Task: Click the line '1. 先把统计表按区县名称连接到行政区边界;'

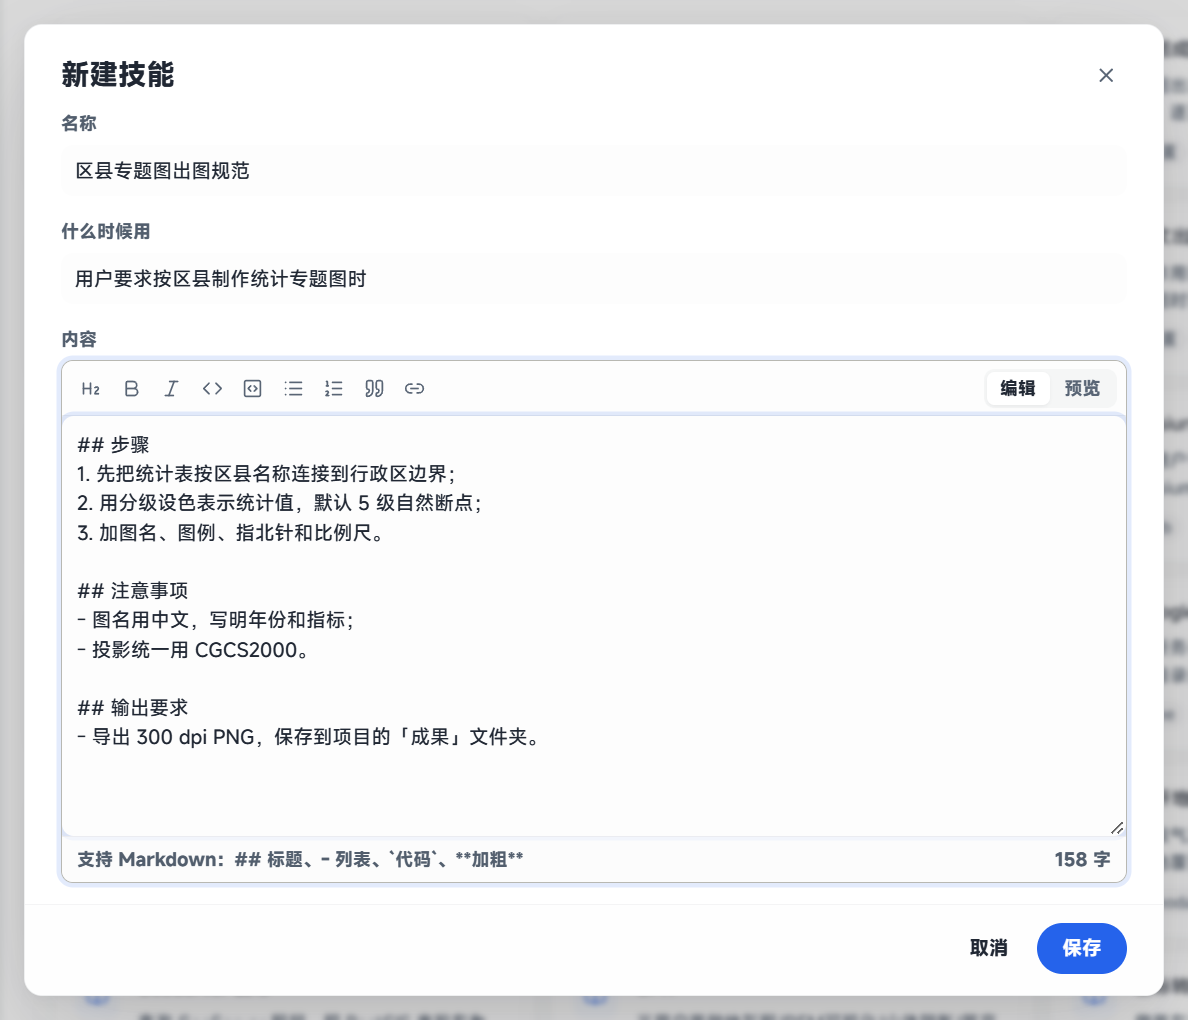Action: 266,474
